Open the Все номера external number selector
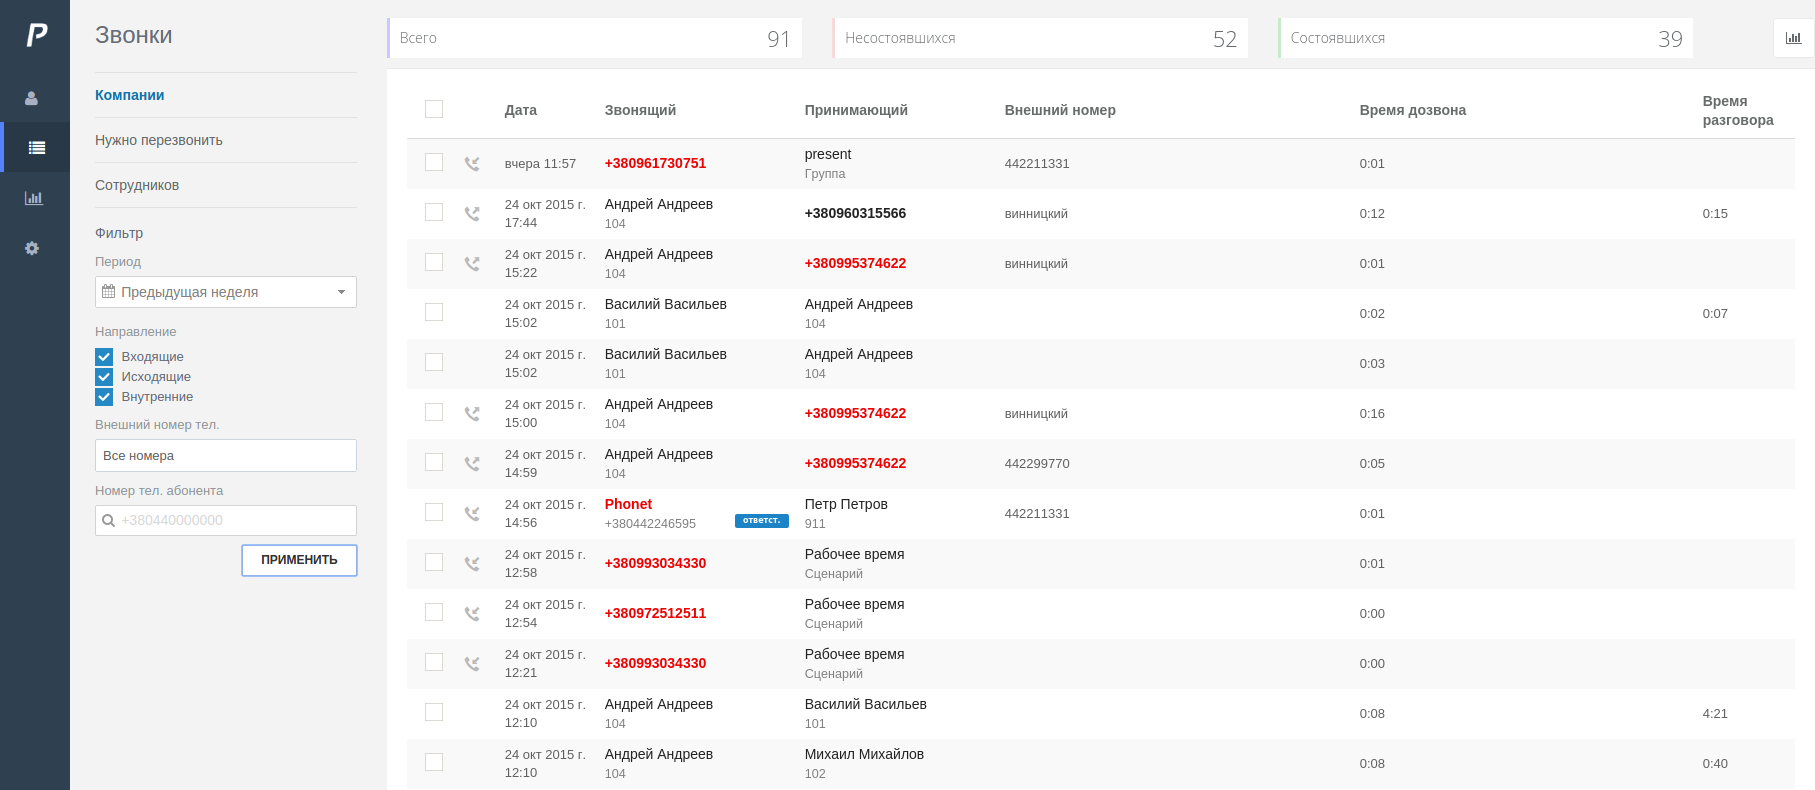This screenshot has width=1815, height=790. pyautogui.click(x=226, y=455)
